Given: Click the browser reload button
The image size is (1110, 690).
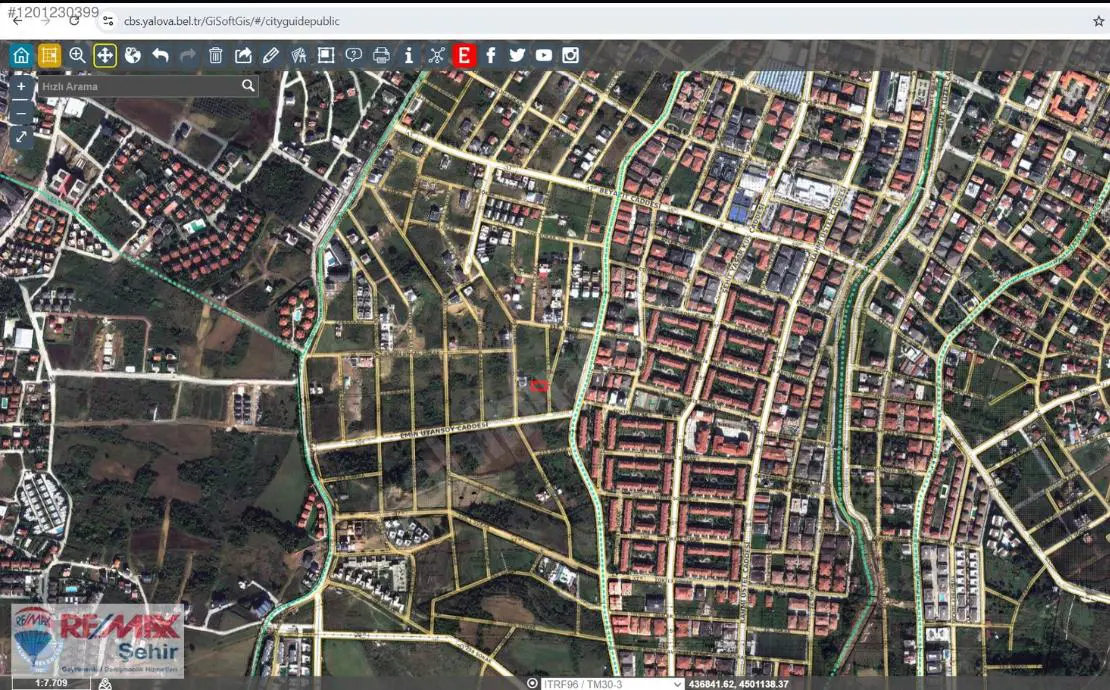Looking at the screenshot, I should click(x=74, y=21).
